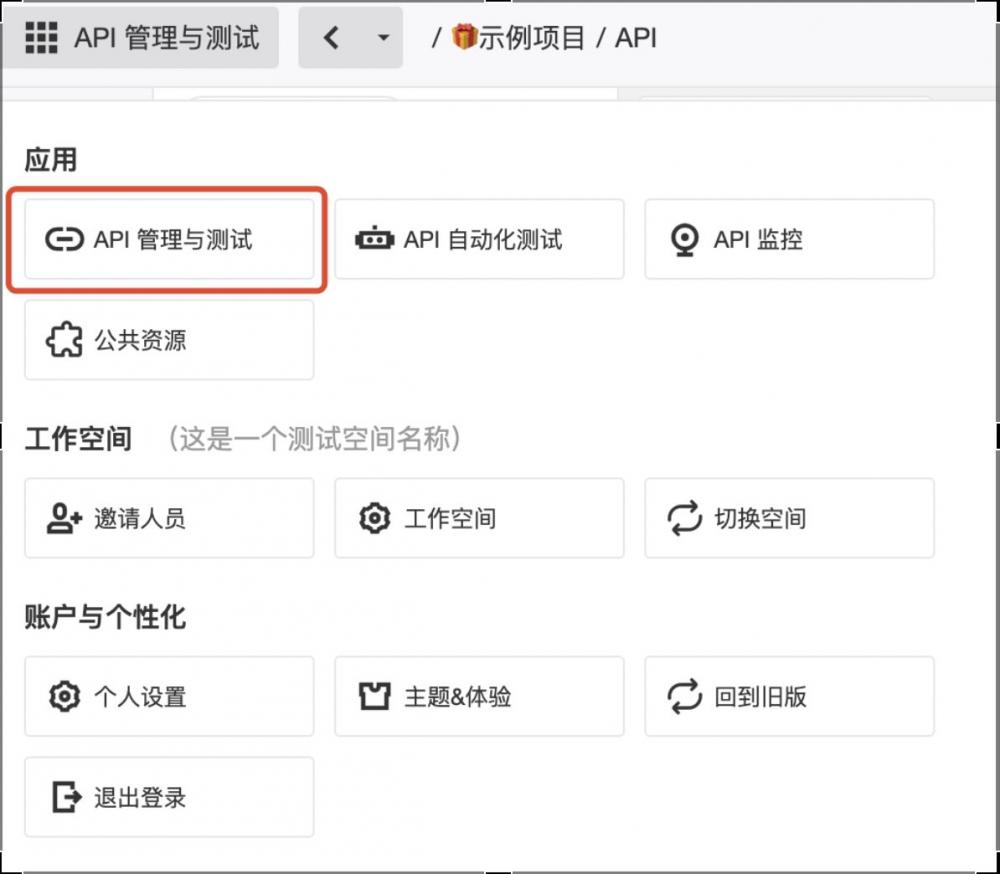1000x874 pixels.
Task: Click the puzzle icon for 公共资源
Action: [65, 340]
